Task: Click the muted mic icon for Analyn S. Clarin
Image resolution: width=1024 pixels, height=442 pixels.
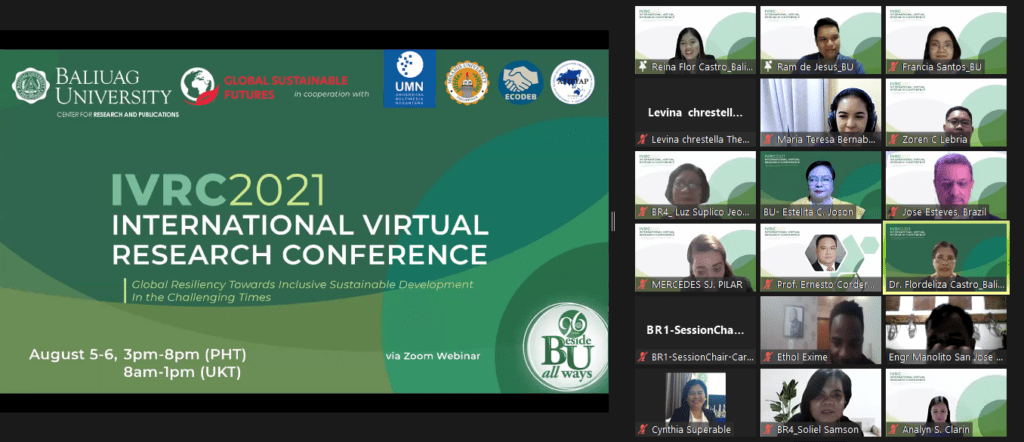Action: click(892, 430)
